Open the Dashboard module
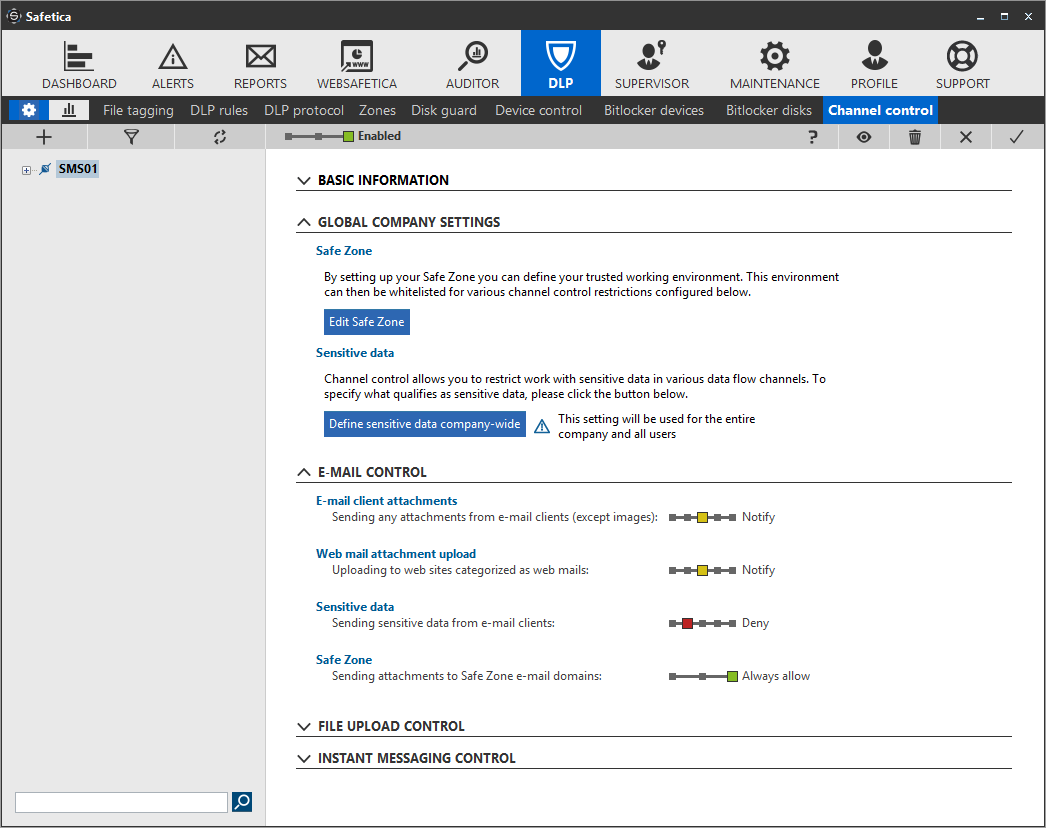 coord(79,65)
